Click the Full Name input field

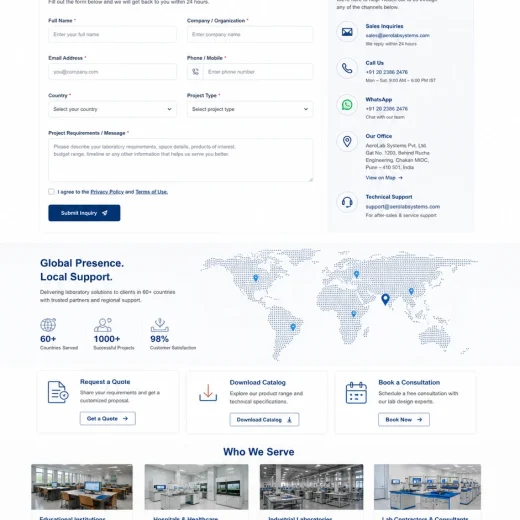pos(112,34)
